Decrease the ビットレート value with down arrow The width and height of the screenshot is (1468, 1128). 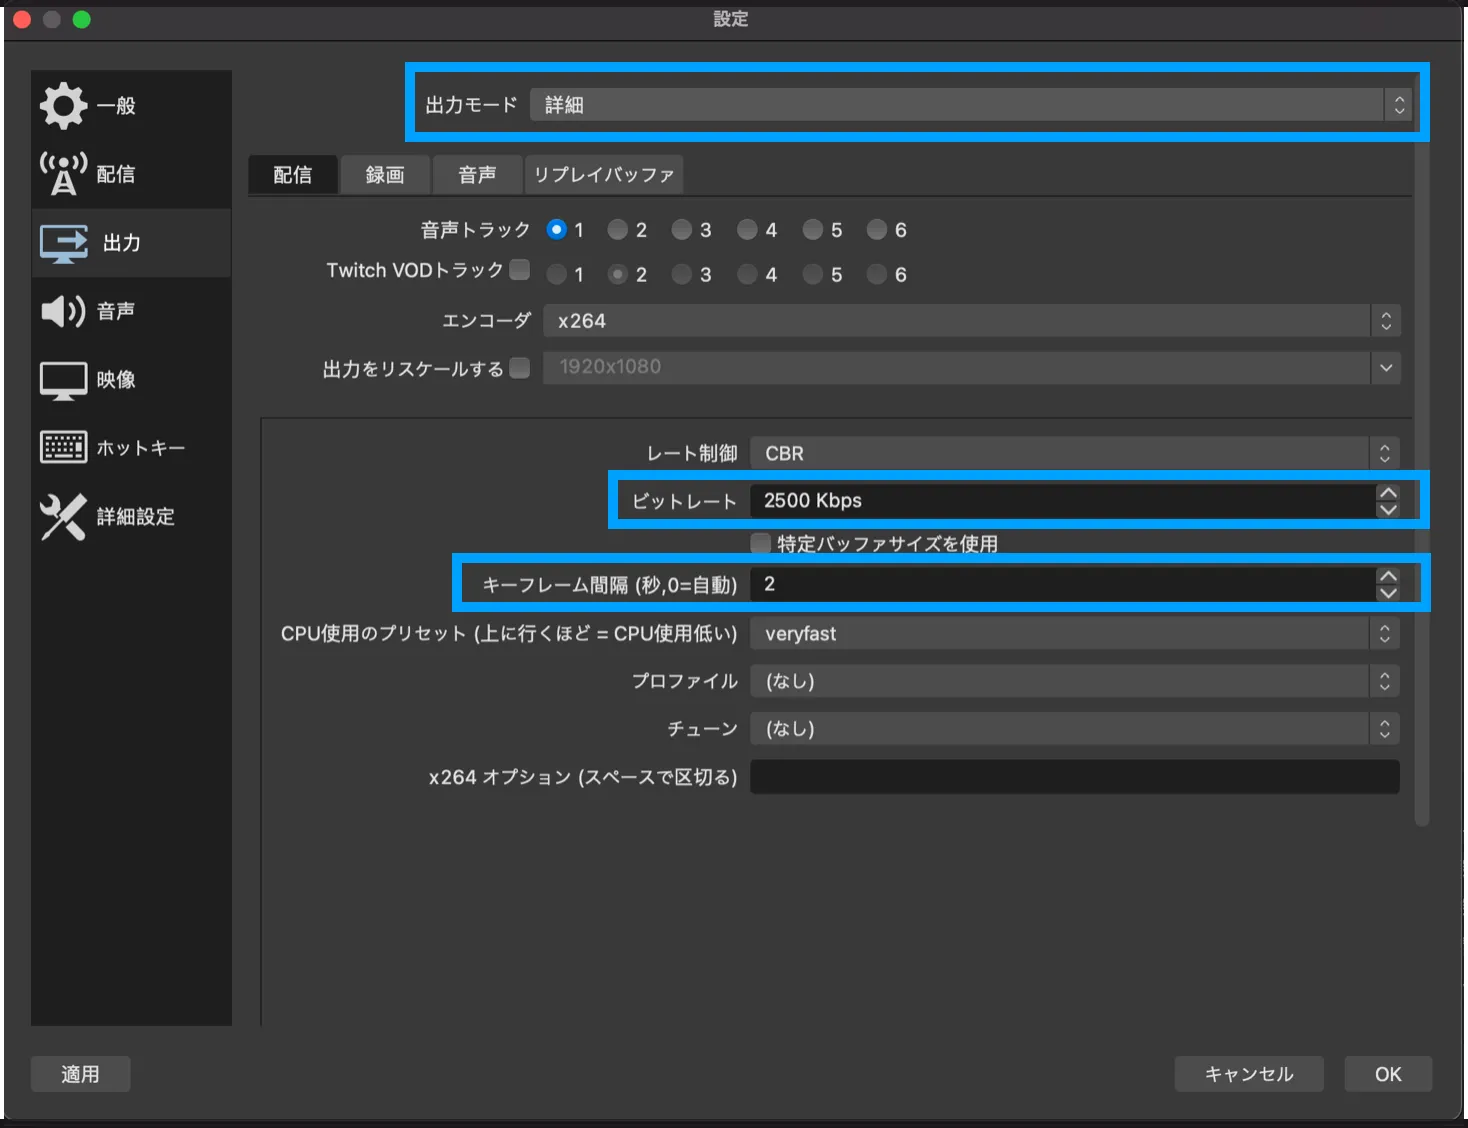point(1388,509)
